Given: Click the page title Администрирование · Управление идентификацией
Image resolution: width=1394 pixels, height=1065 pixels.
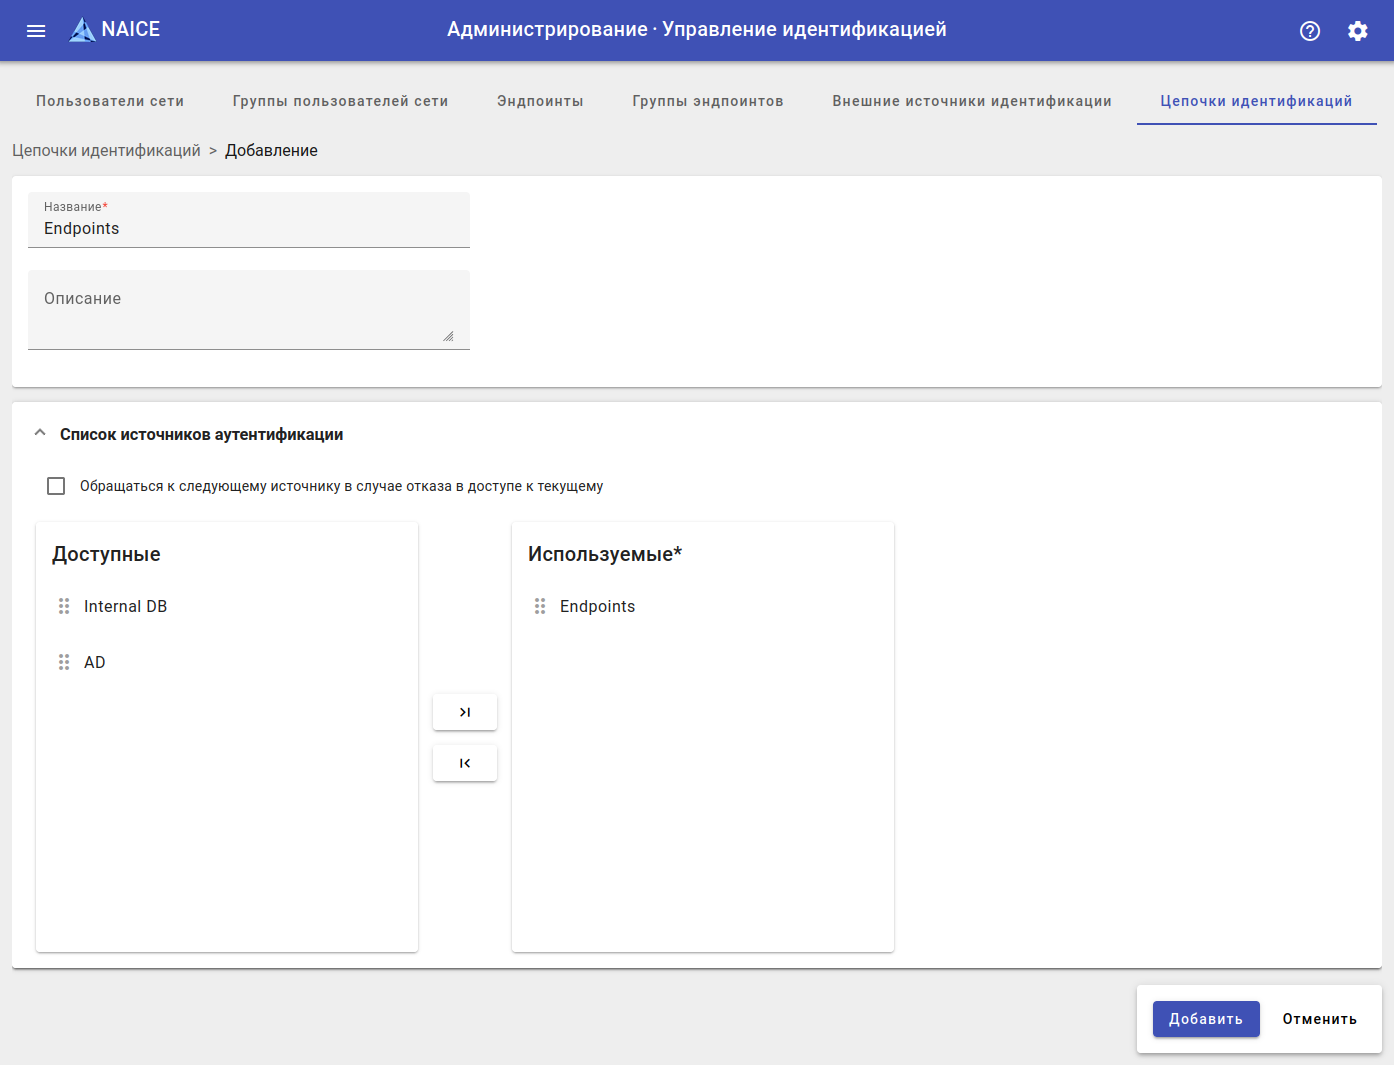Looking at the screenshot, I should coord(697,29).
